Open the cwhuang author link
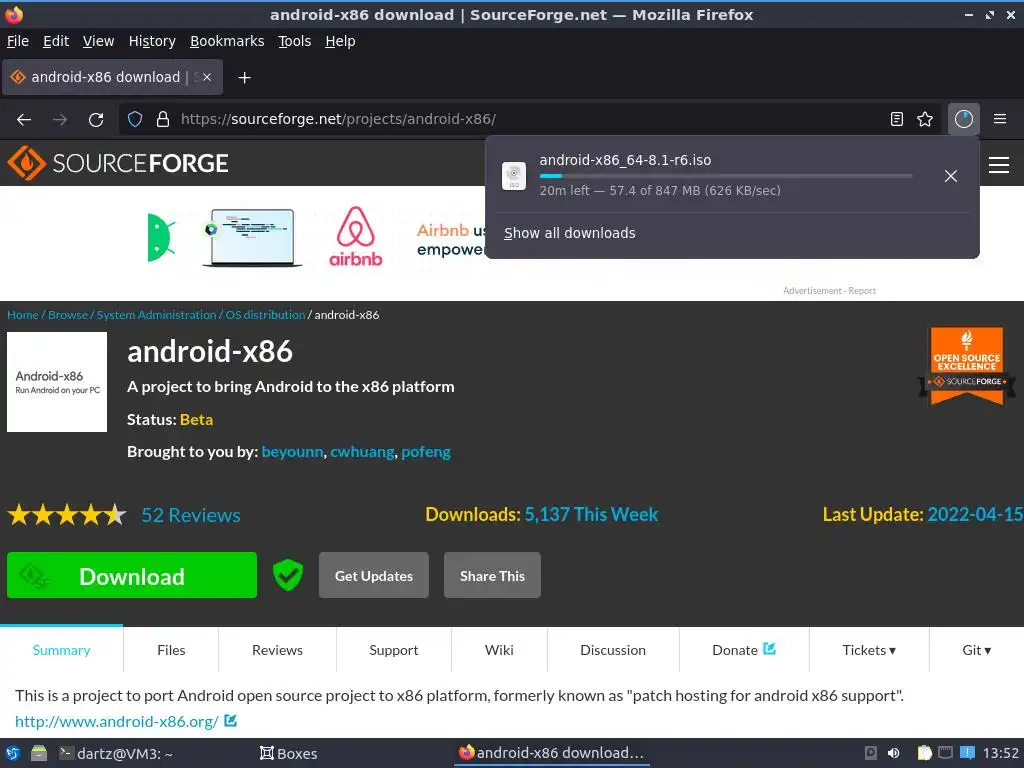The width and height of the screenshot is (1024, 768). (362, 452)
